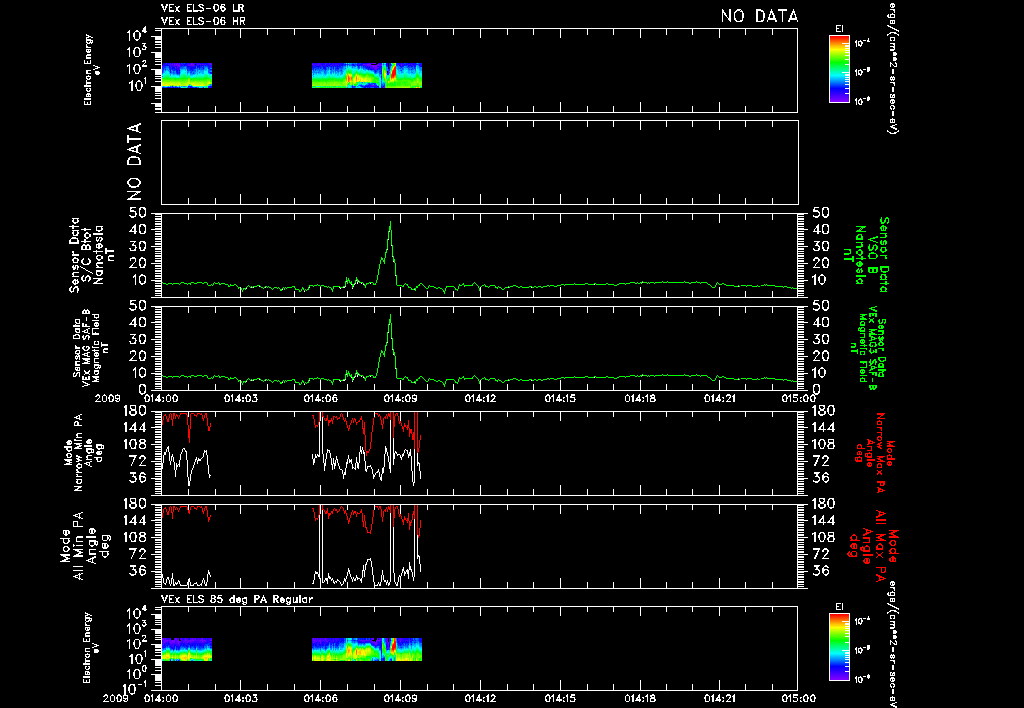Click the 'EI' label above the top color bar
The width and height of the screenshot is (1024, 708).
839,29
